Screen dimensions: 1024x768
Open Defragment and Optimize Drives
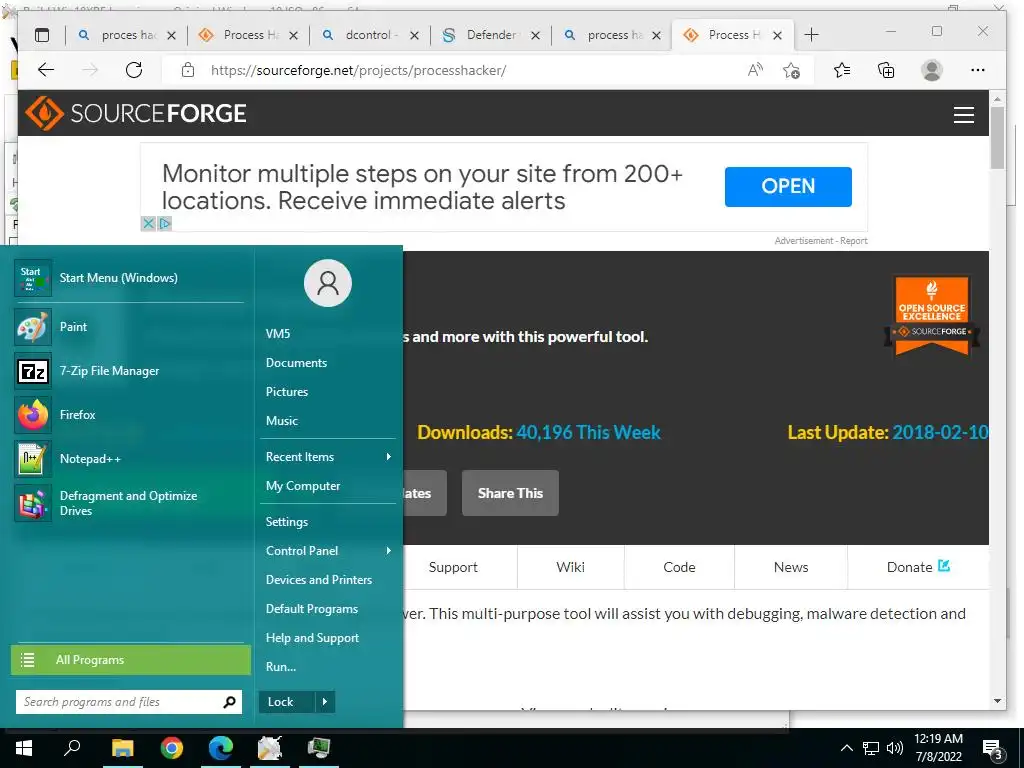coord(129,503)
